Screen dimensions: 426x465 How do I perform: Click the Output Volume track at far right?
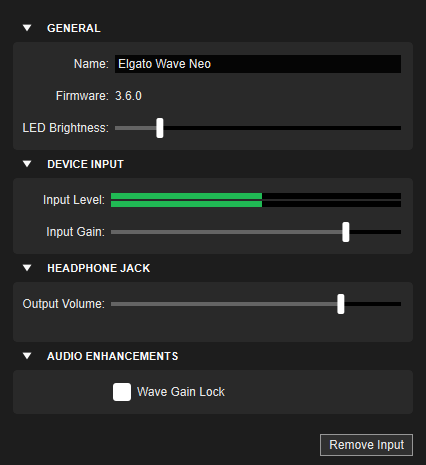(398, 304)
